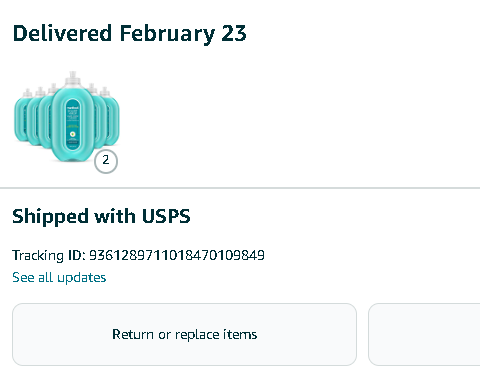The height and width of the screenshot is (375, 480).
Task: Click the bottle second from left in image
Action: [32, 117]
